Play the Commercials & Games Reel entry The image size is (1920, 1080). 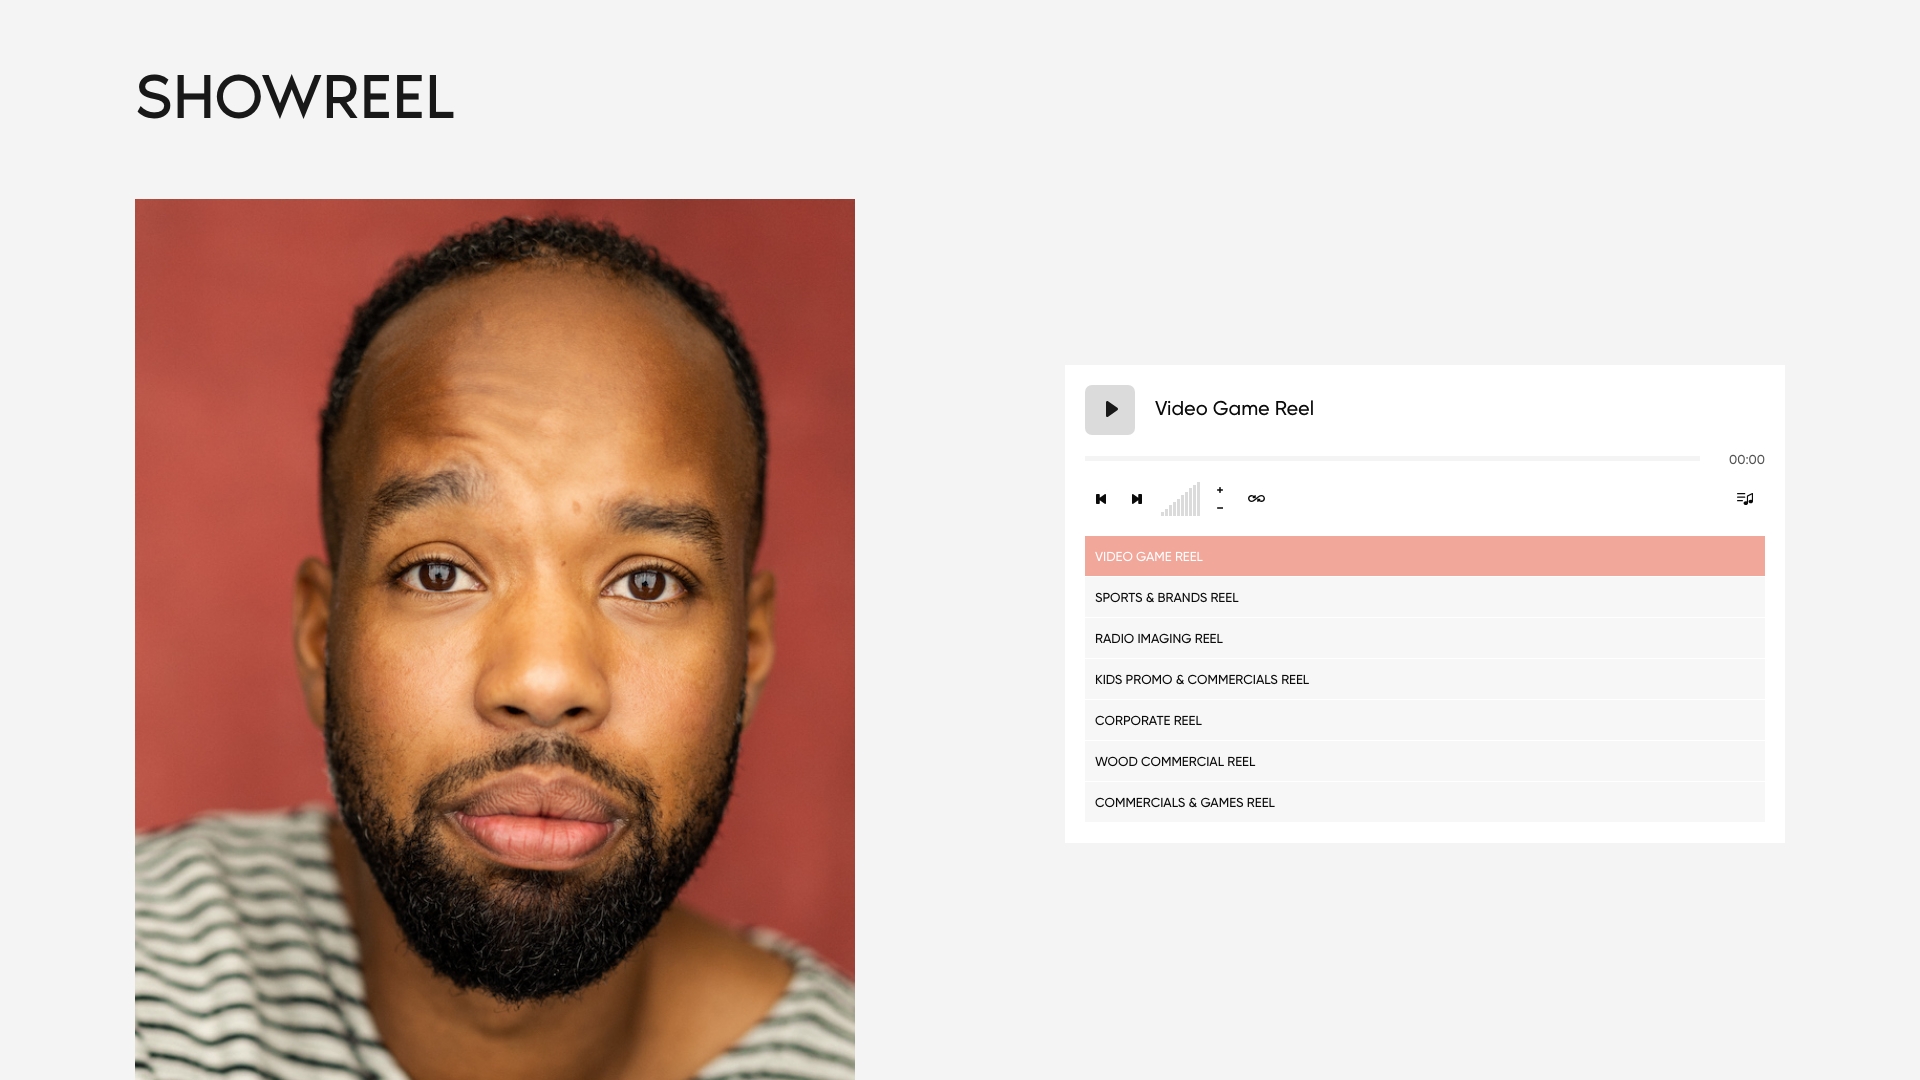pyautogui.click(x=1425, y=803)
